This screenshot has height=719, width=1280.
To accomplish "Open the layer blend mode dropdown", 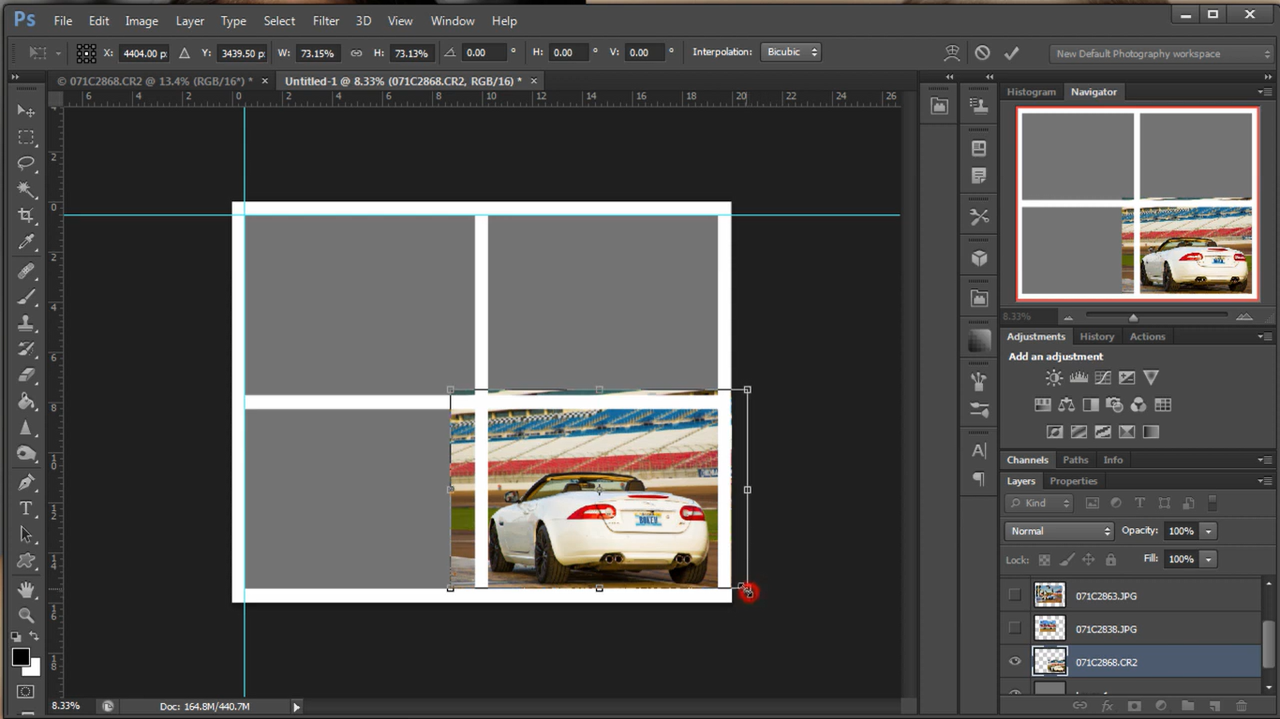I will (x=1057, y=530).
